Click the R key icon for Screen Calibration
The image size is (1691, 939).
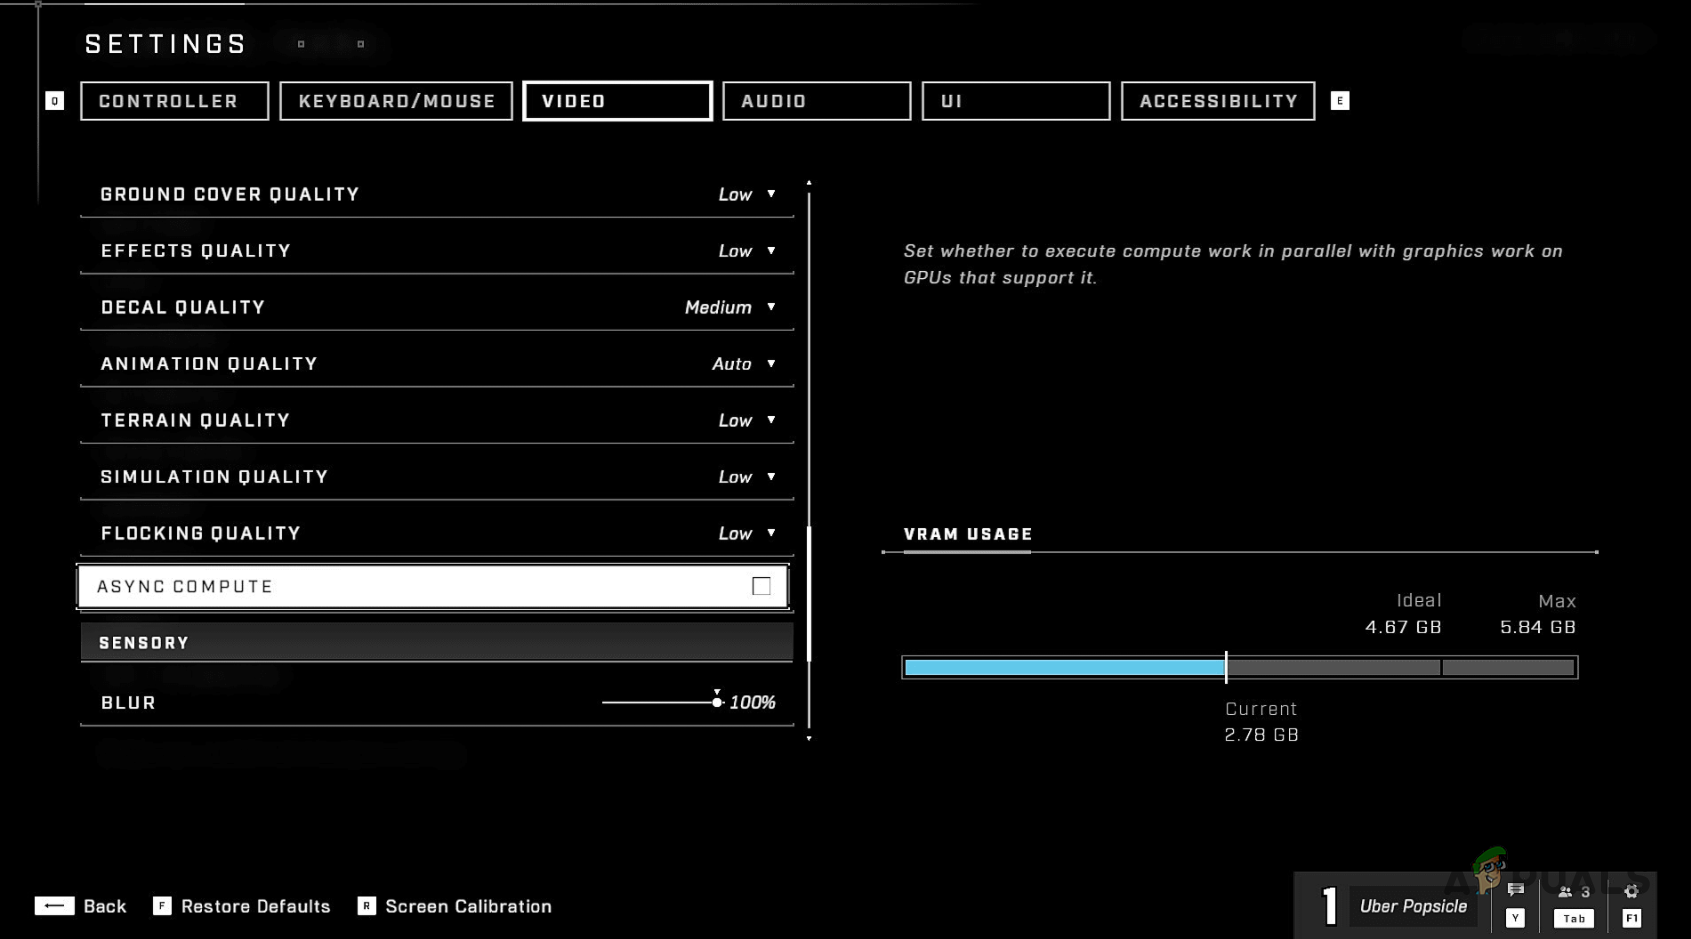click(x=367, y=906)
